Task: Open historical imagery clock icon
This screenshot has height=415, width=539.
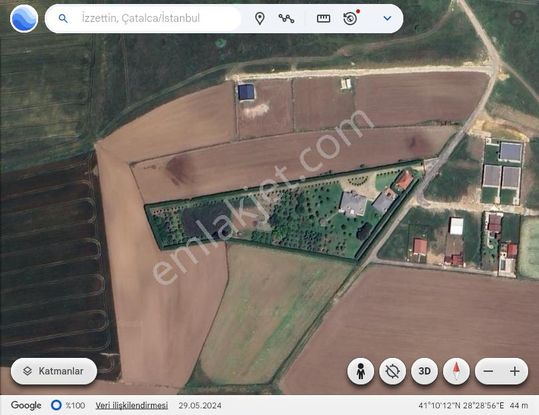Action: click(351, 18)
